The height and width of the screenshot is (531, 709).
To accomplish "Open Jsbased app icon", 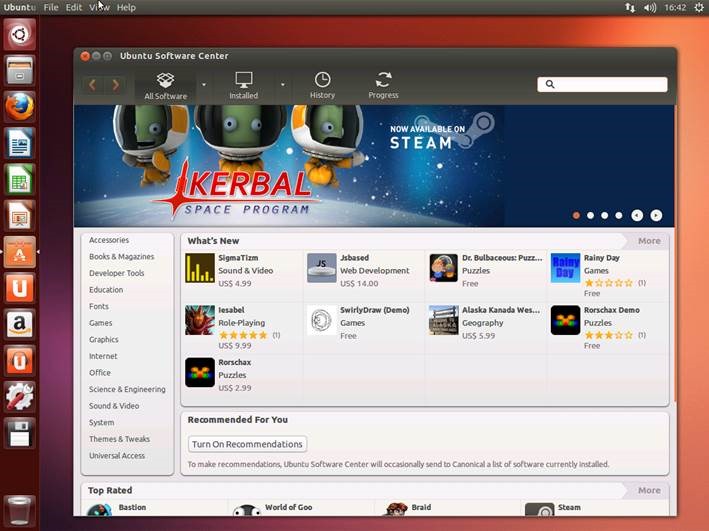I will tap(321, 268).
